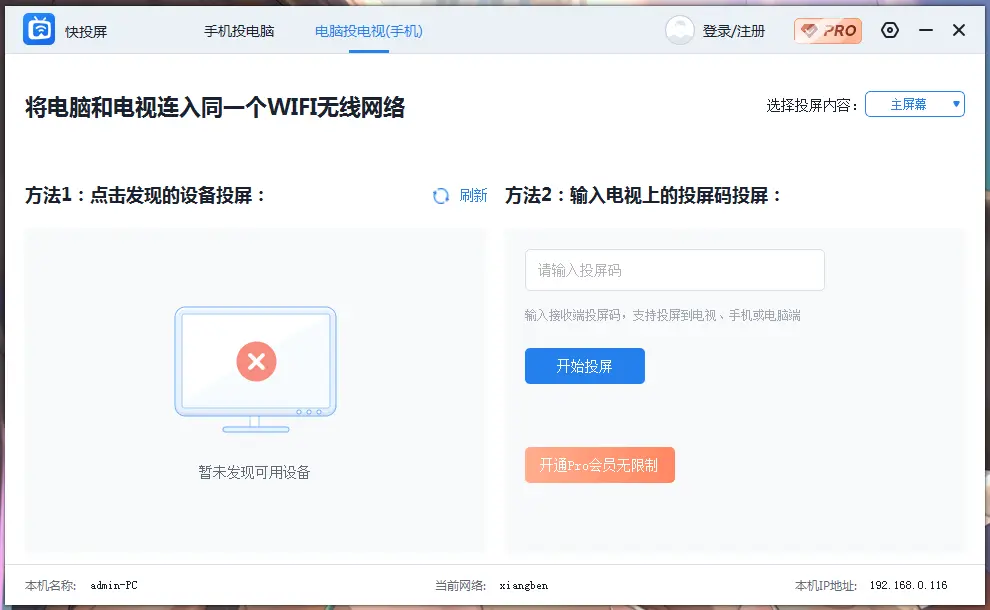This screenshot has height=610, width=990.
Task: Click the 开通Pro会员无限制 button
Action: click(600, 465)
